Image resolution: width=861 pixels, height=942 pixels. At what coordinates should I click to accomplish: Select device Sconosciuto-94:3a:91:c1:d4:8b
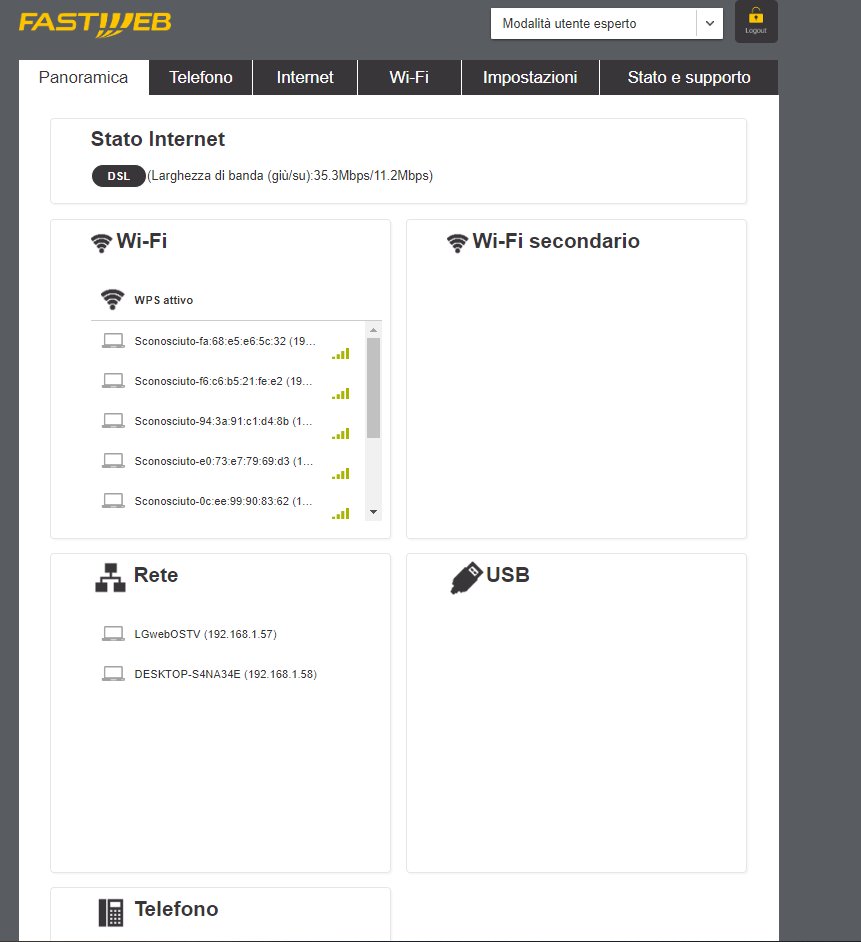click(223, 421)
